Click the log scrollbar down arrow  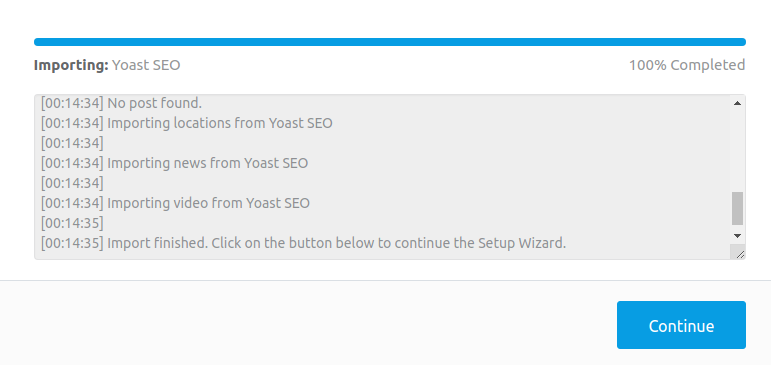[737, 236]
